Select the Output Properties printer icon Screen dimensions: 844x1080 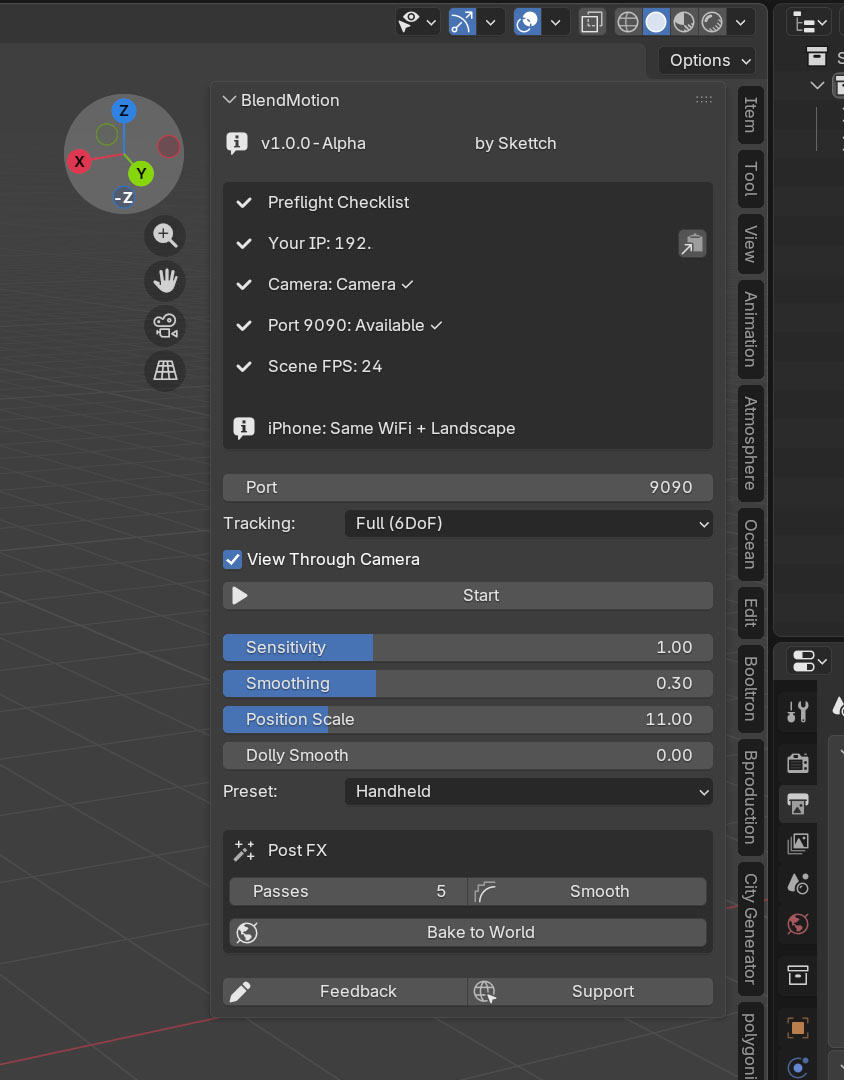coord(797,803)
